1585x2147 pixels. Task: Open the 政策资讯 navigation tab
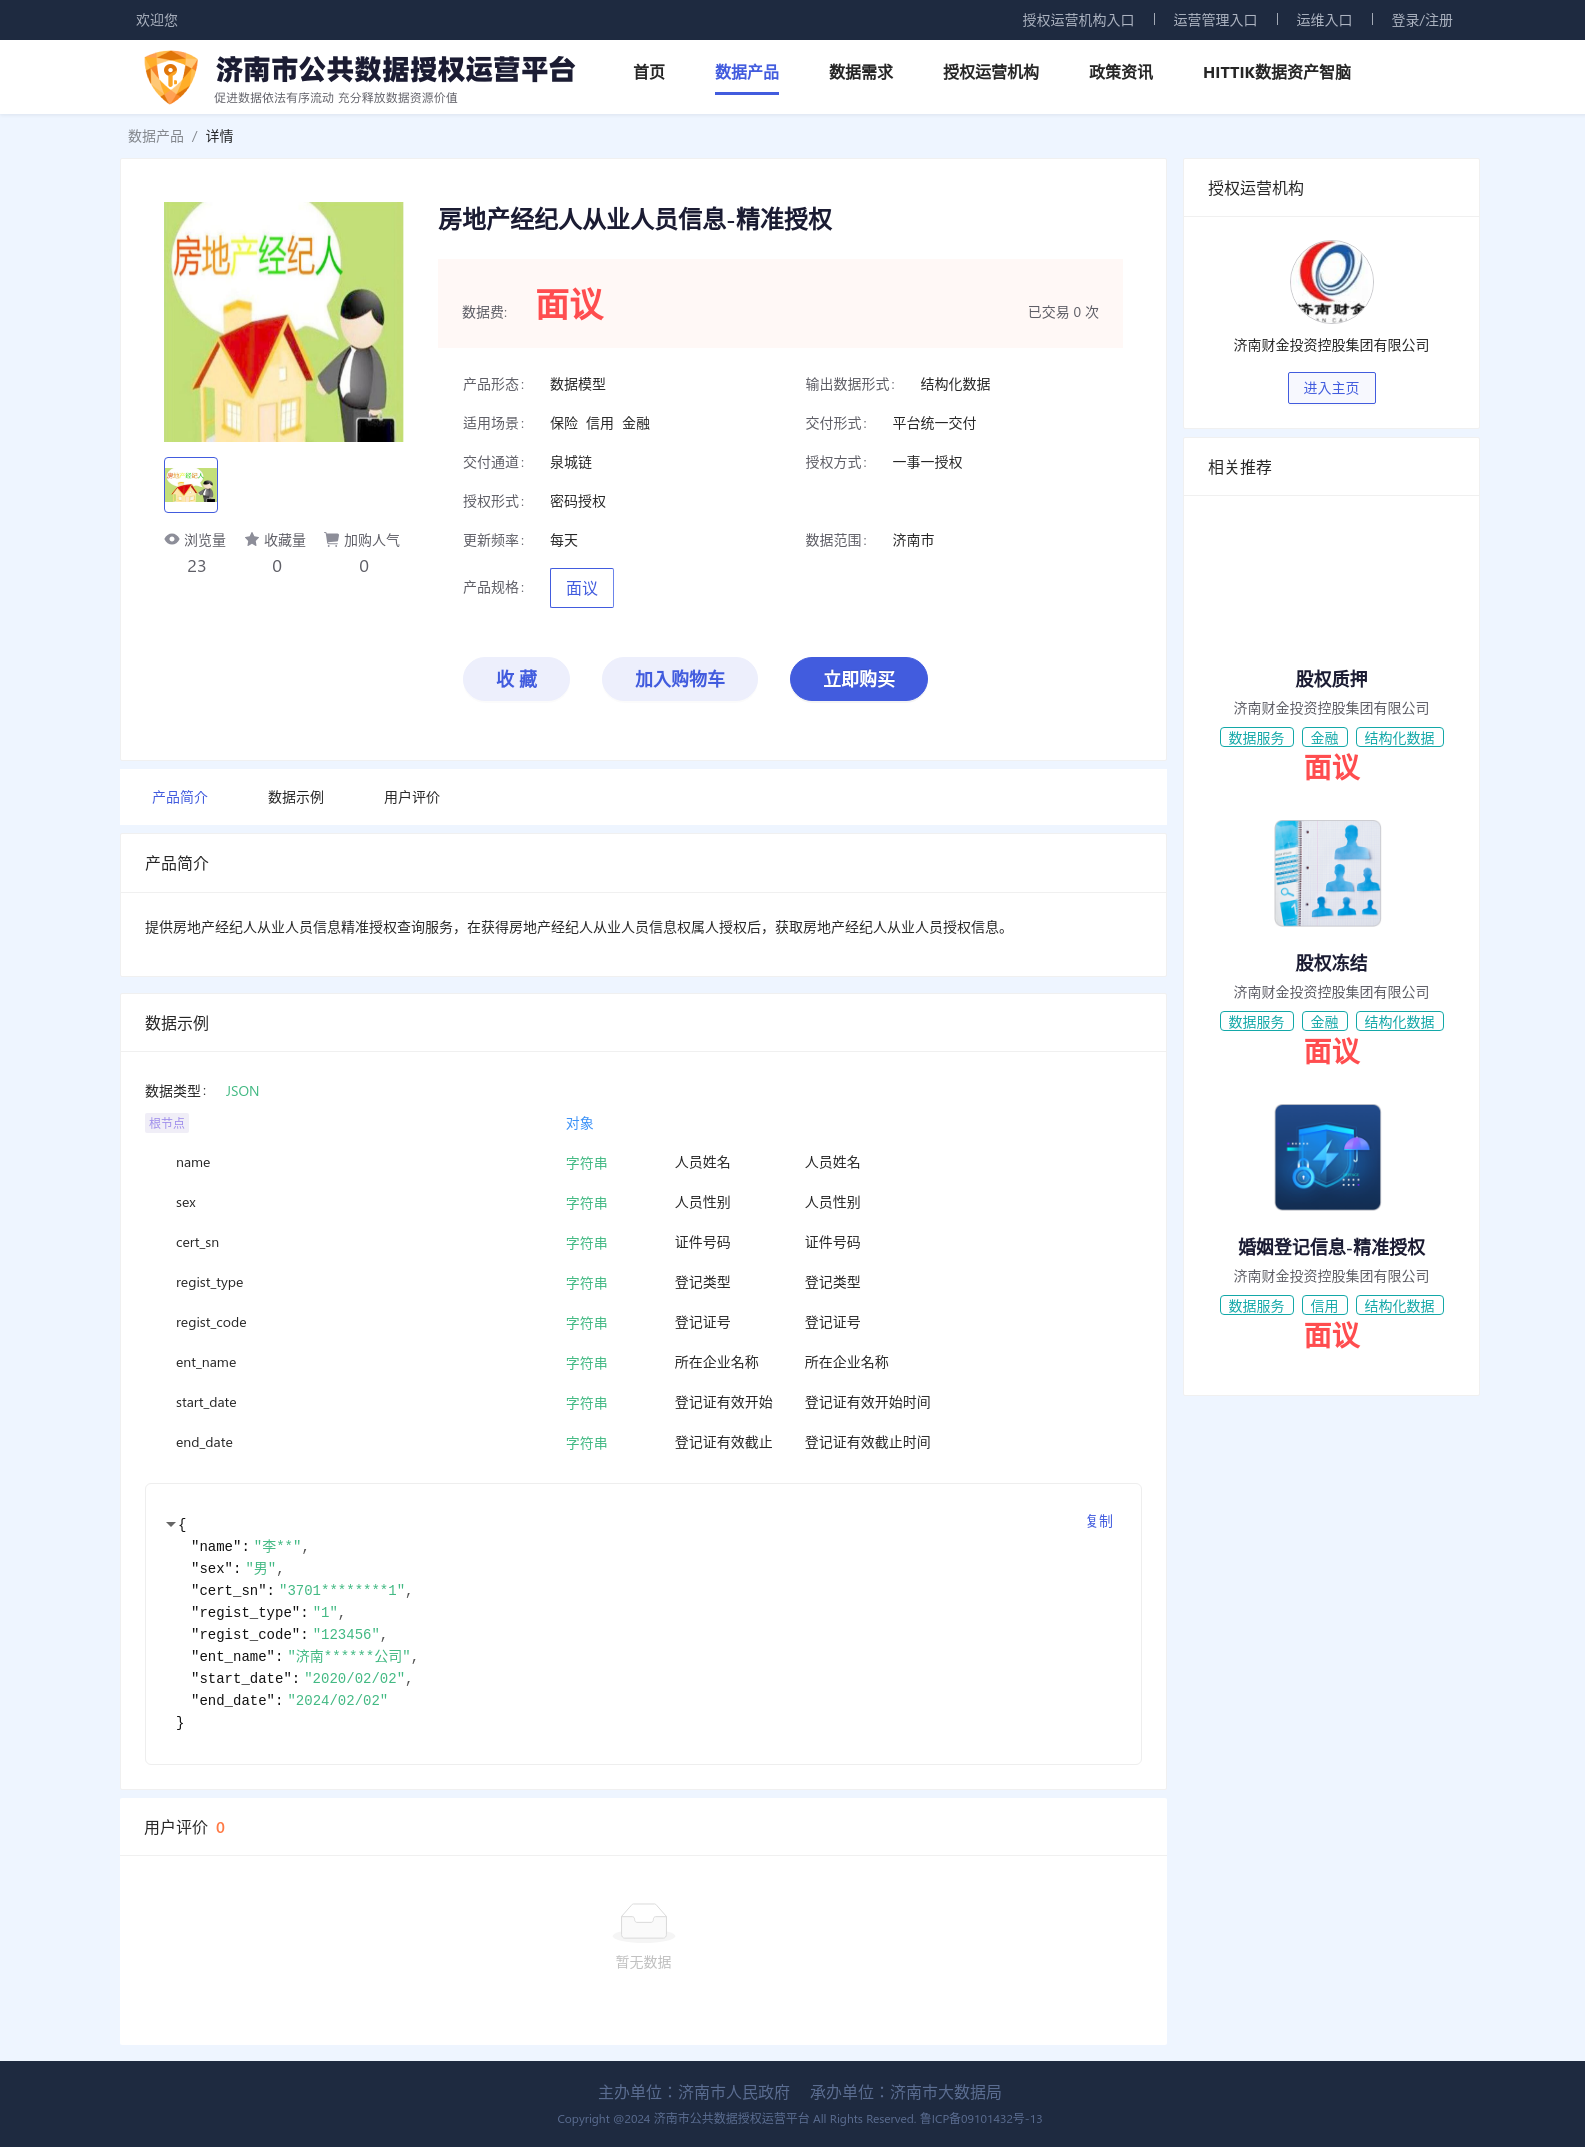(x=1121, y=72)
